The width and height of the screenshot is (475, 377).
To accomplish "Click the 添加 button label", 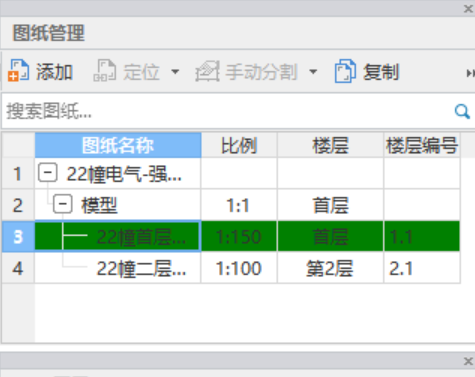I will click(x=54, y=72).
